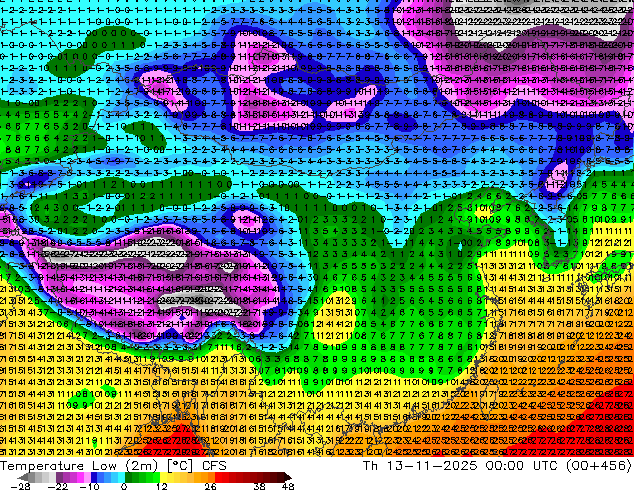This screenshot has width=634, height=490.
Task: Click the 'Temperature Low (2m) [°C] CFS' title
Action: coord(113,466)
